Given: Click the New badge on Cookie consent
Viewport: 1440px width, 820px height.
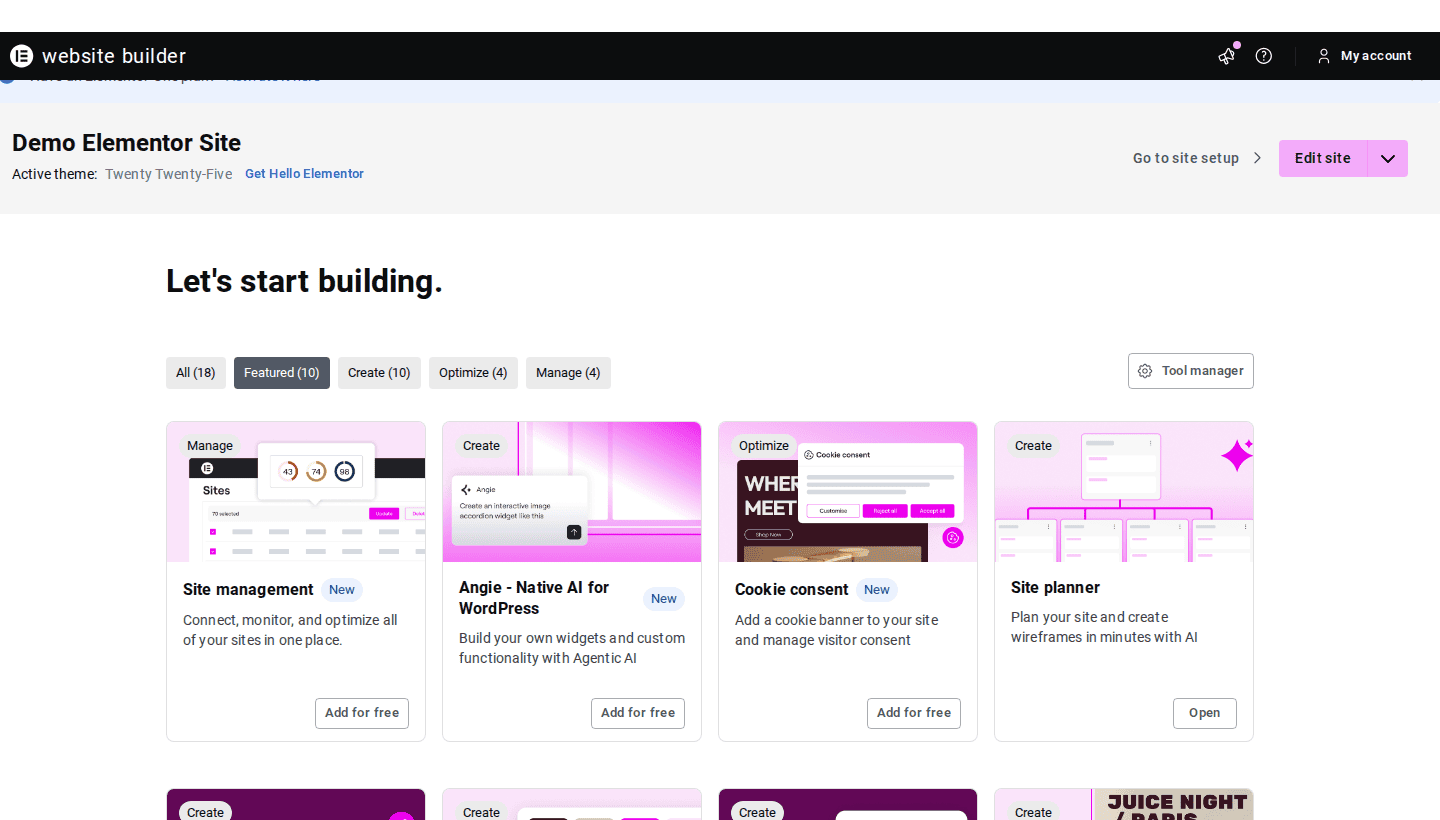Looking at the screenshot, I should 877,590.
